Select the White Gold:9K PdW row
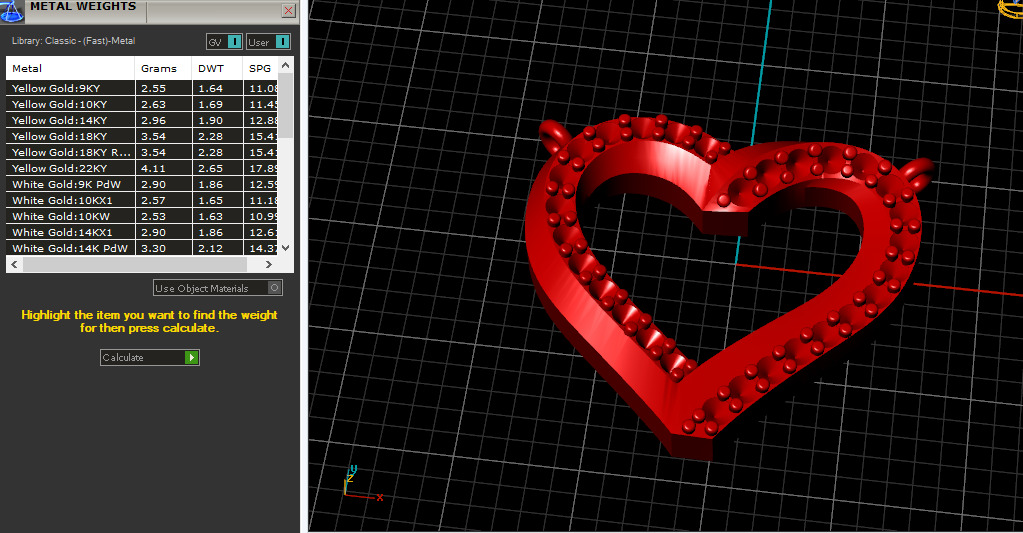The width and height of the screenshot is (1023, 533). [142, 184]
